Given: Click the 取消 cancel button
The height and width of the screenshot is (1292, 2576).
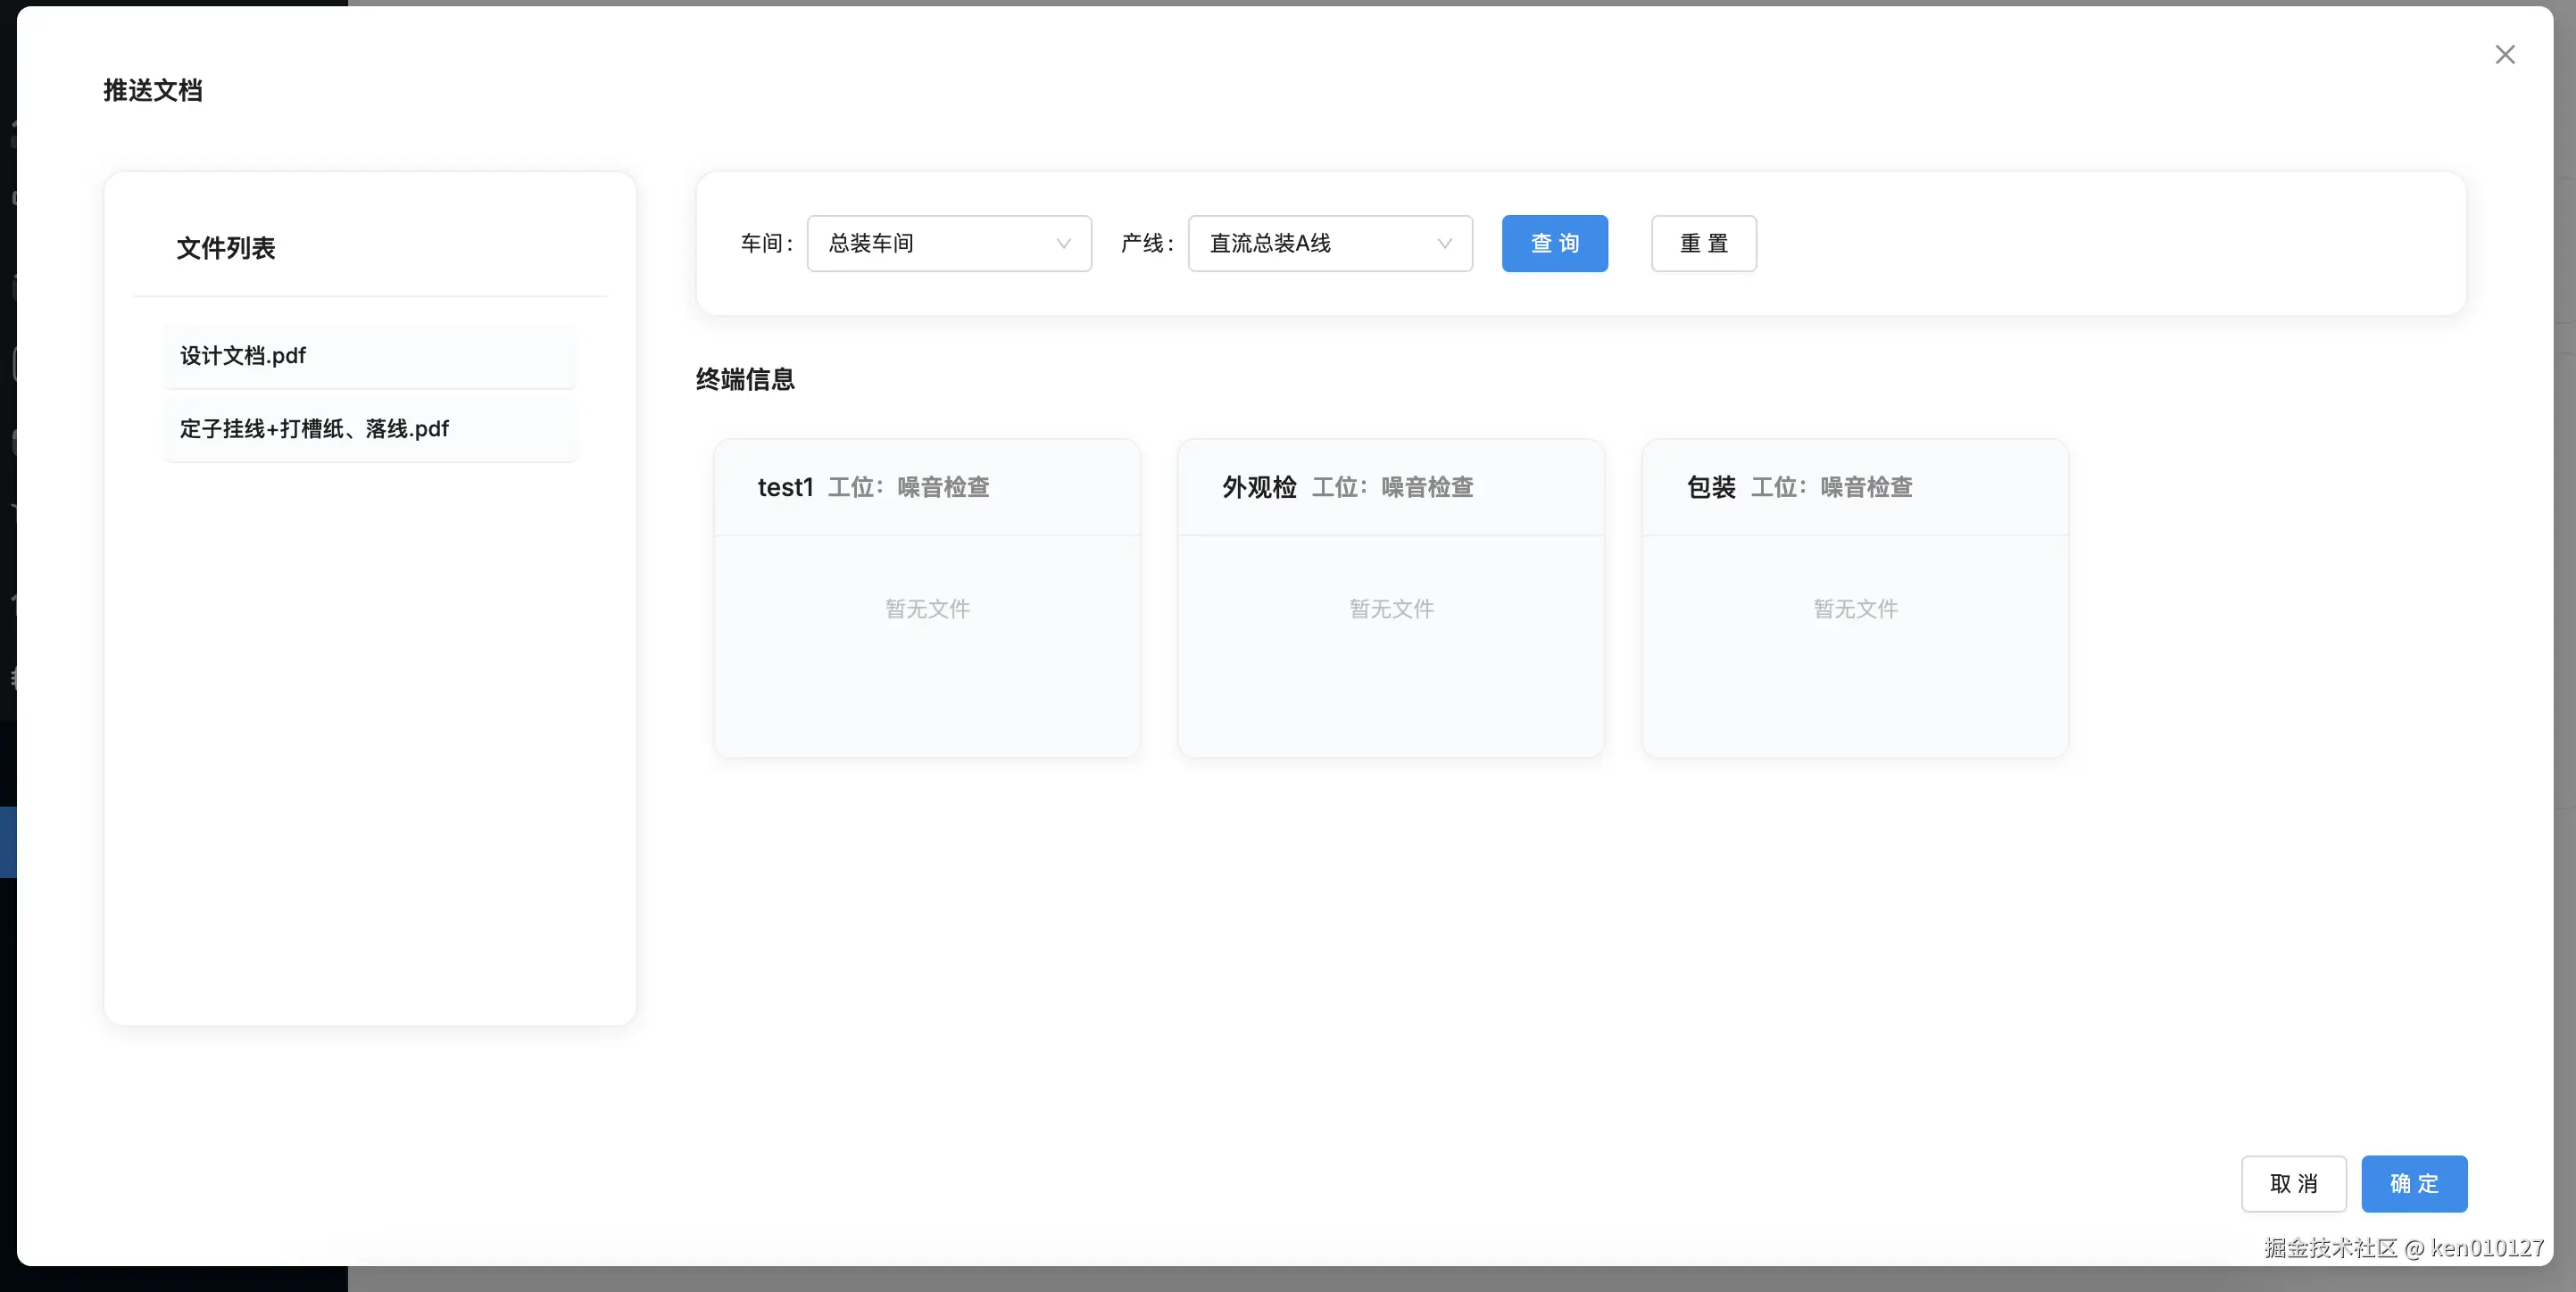Looking at the screenshot, I should coord(2294,1184).
